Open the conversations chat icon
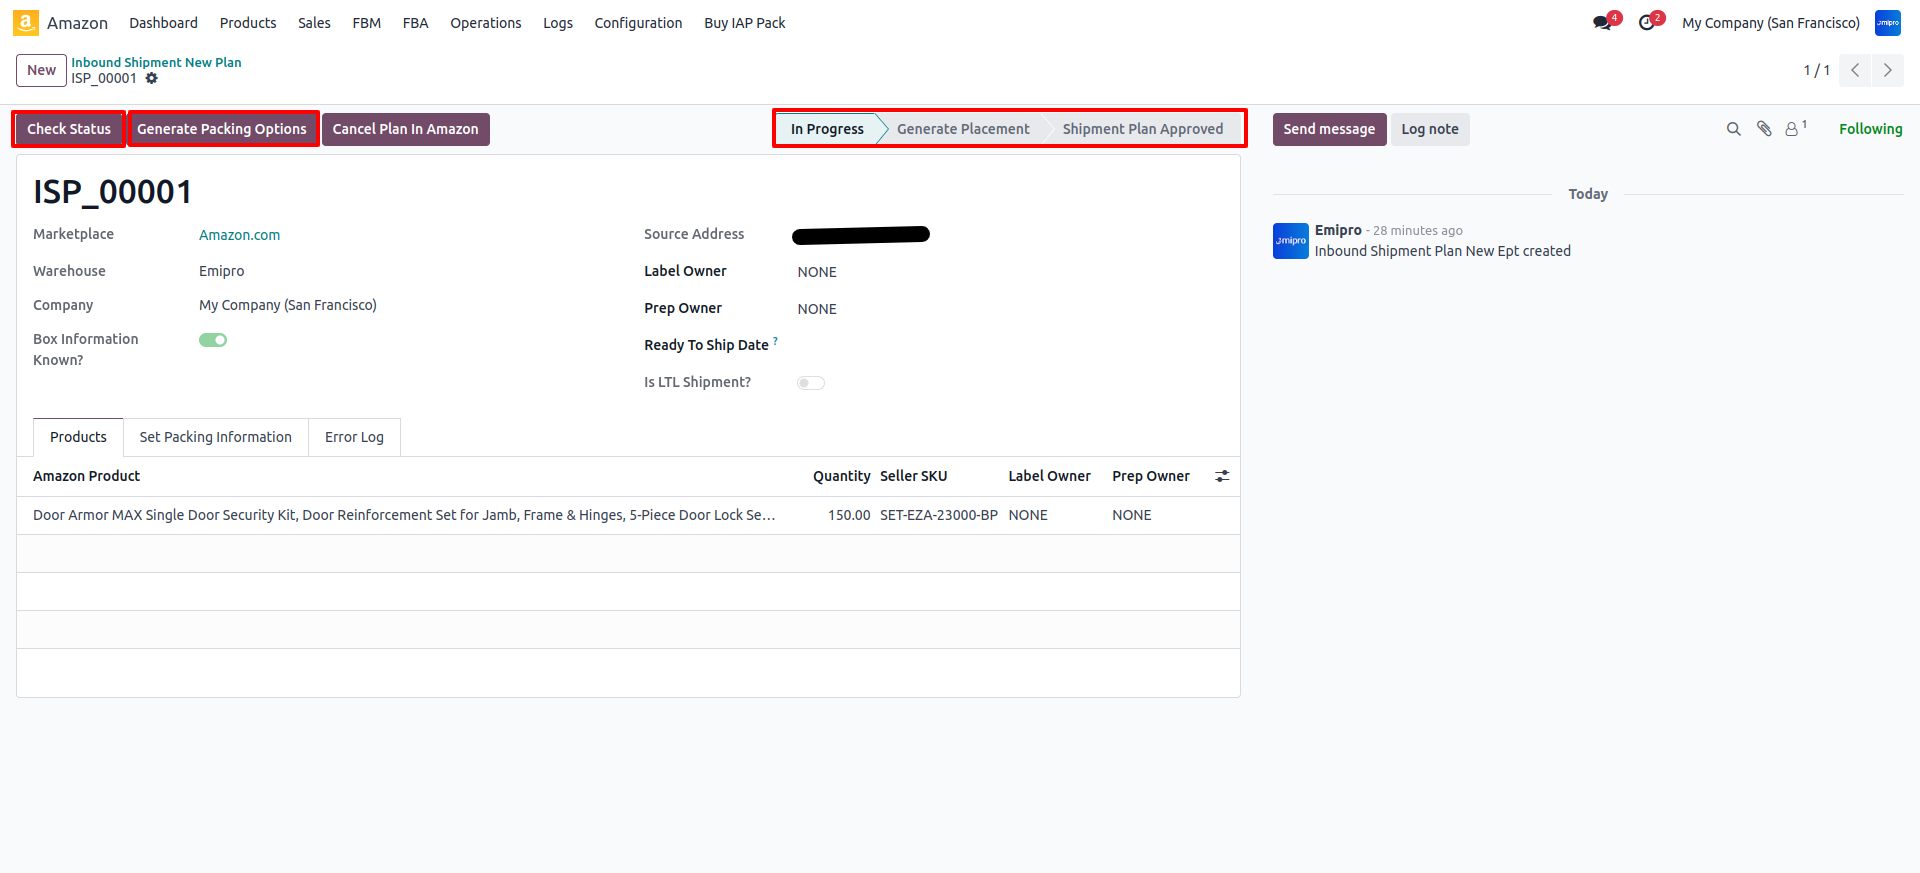Viewport: 1920px width, 873px height. tap(1602, 23)
